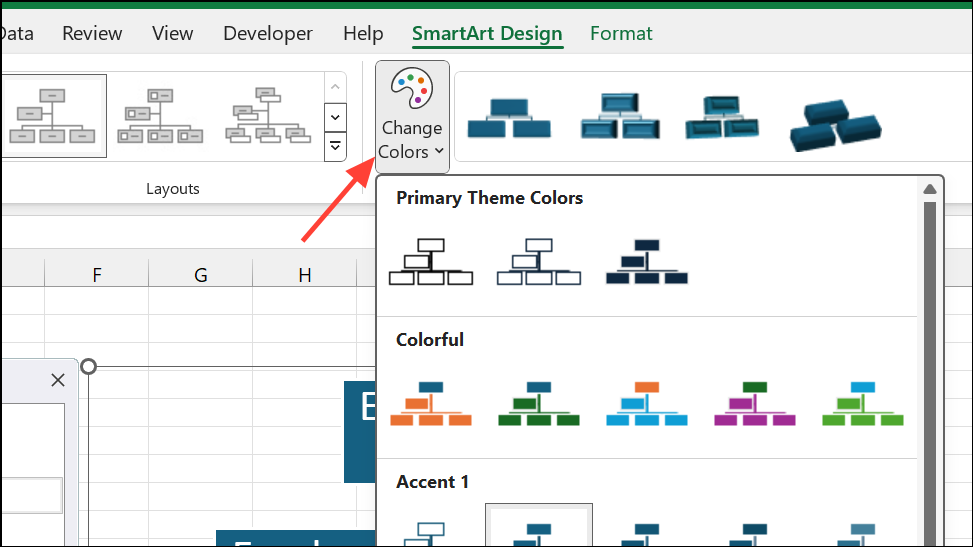973x547 pixels.
Task: Choose the green Colorful color scheme
Action: click(x=539, y=404)
